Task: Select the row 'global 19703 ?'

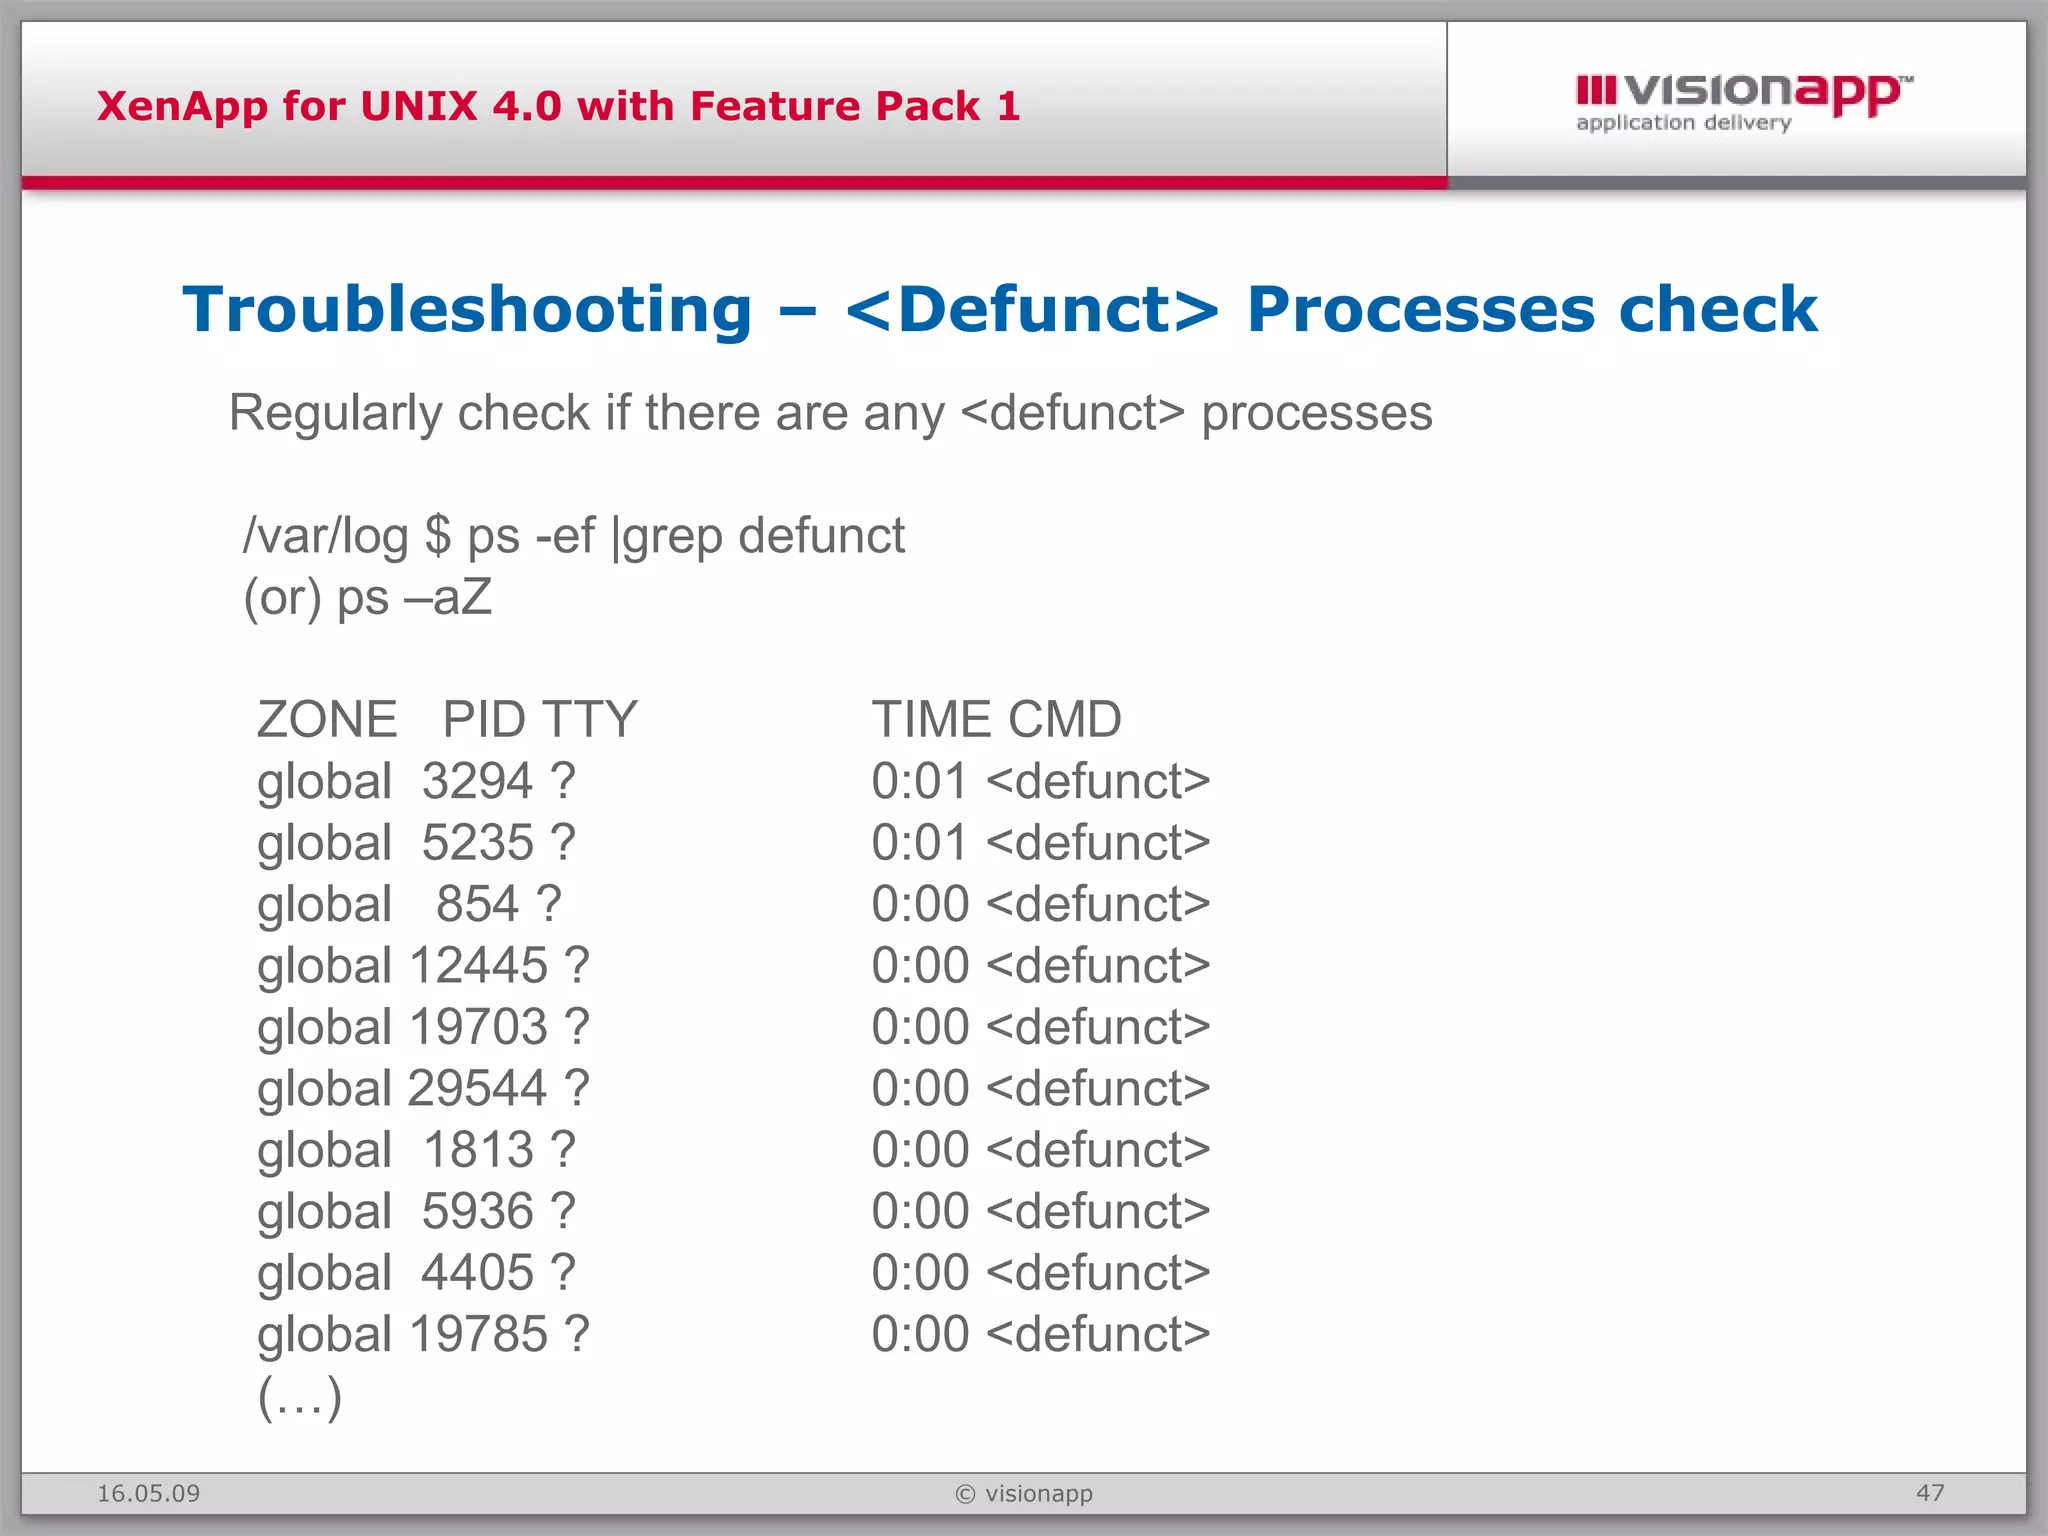Action: [423, 1027]
